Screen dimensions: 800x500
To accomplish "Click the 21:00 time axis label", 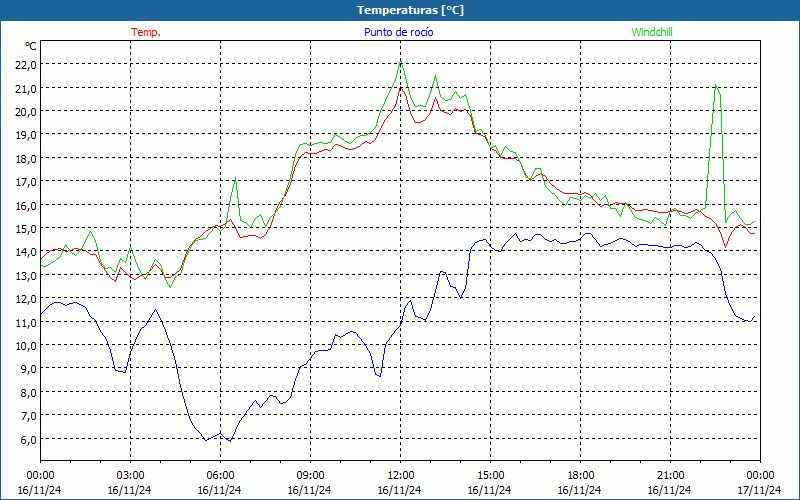I will (670, 476).
